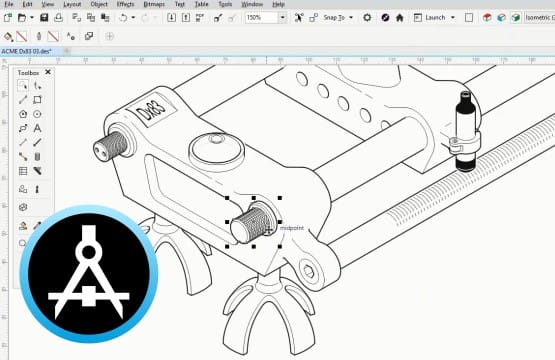Viewport: 555px width, 360px height.
Task: Close the Toolbox panel
Action: coord(48,72)
